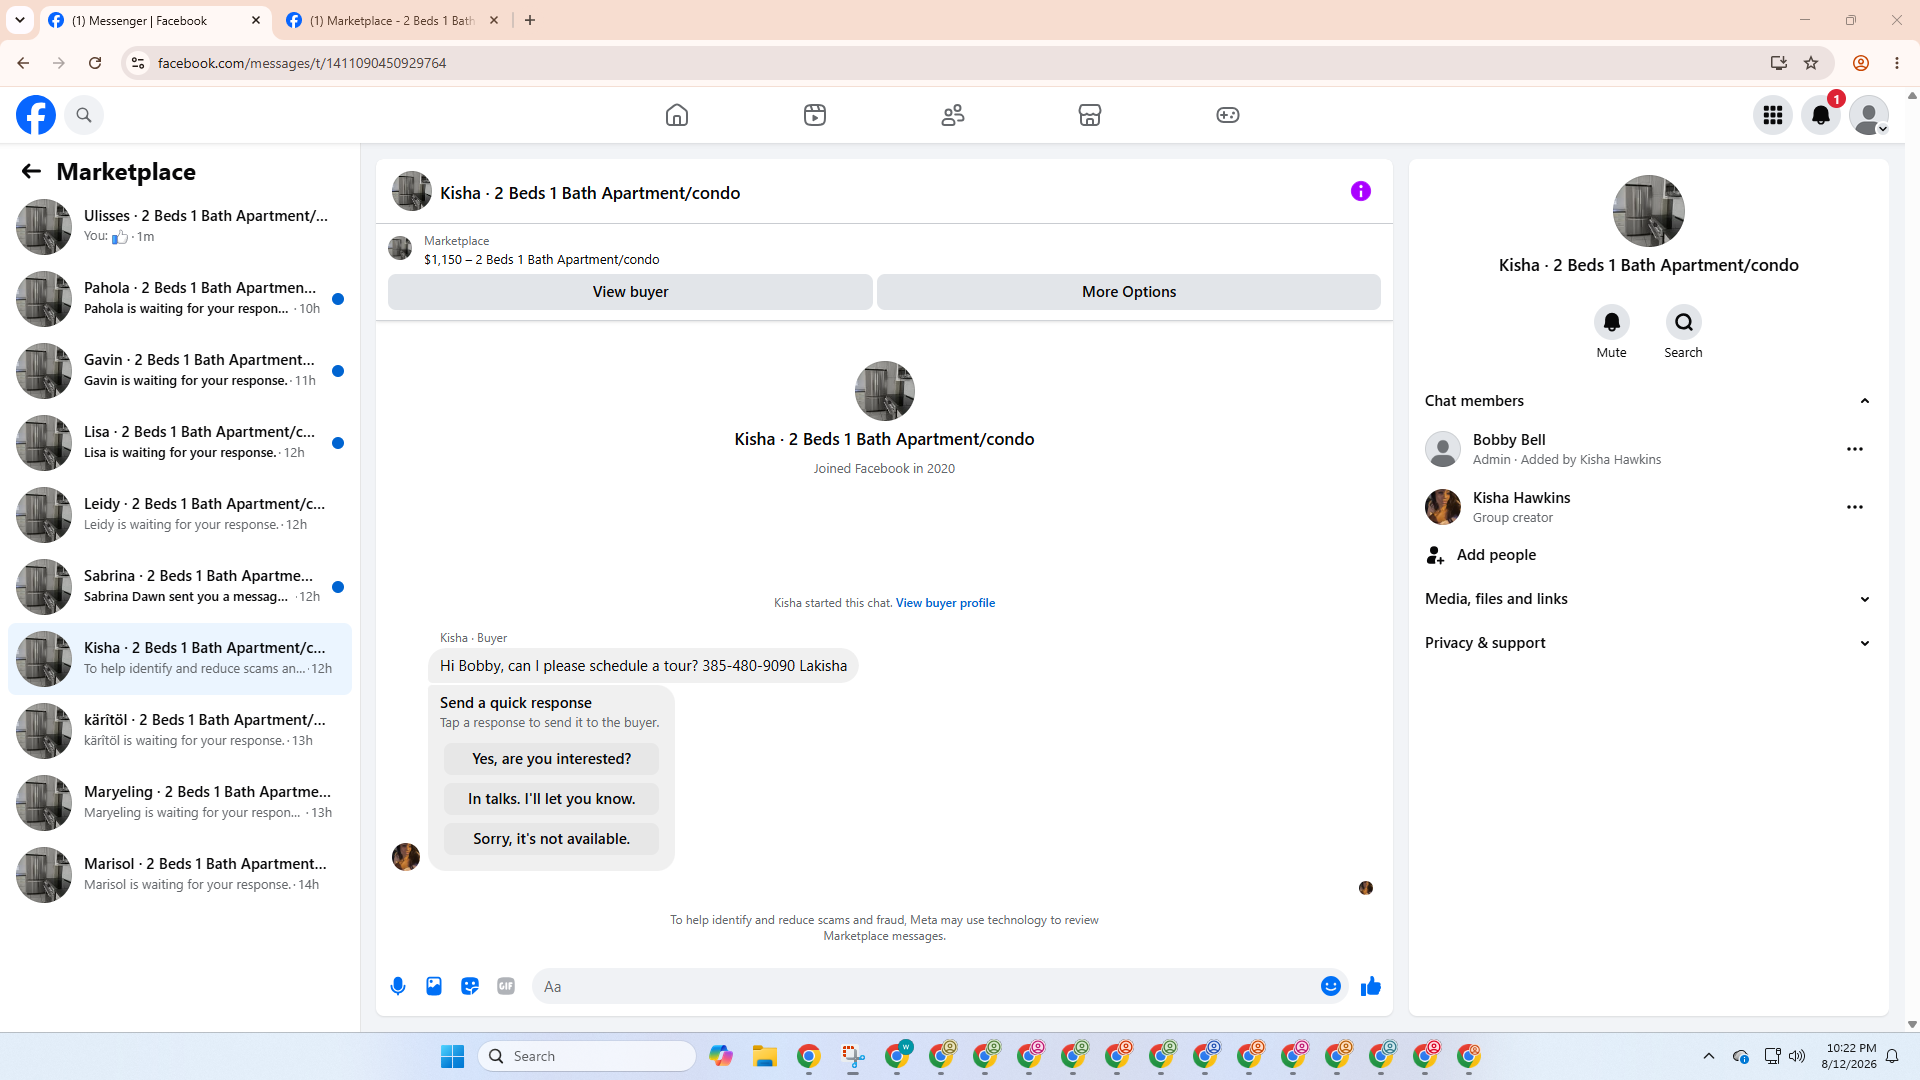Open Facebook Home from the top navigation
Image resolution: width=1920 pixels, height=1080 pixels.
[677, 115]
